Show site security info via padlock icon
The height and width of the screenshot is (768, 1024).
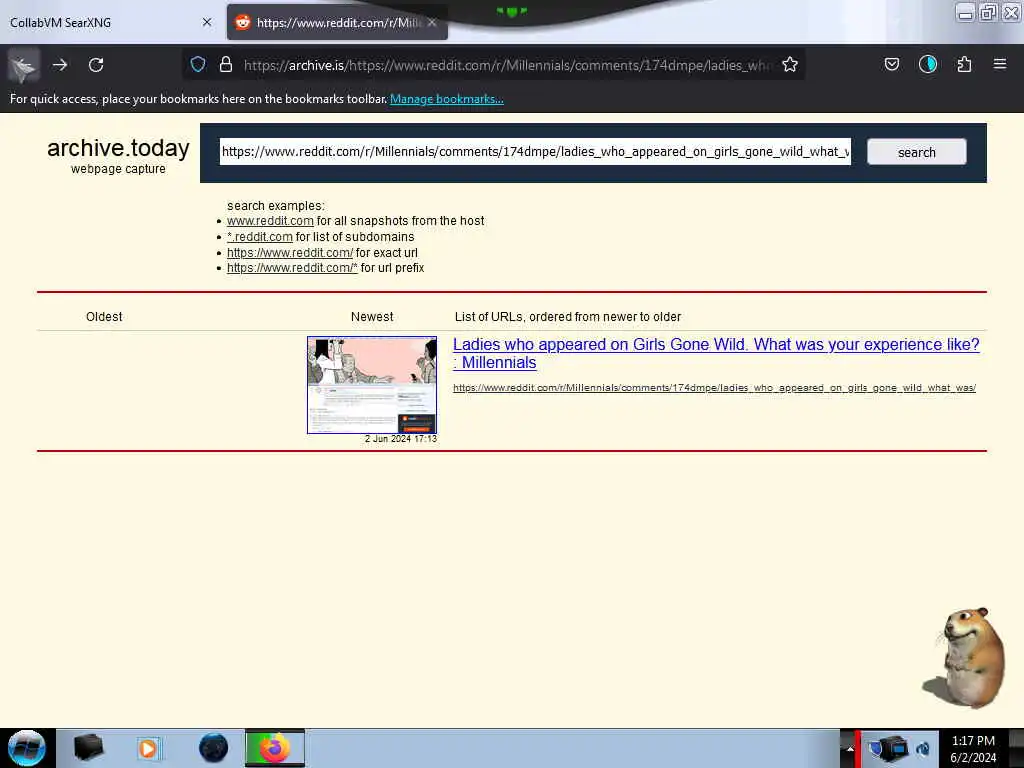tap(226, 65)
